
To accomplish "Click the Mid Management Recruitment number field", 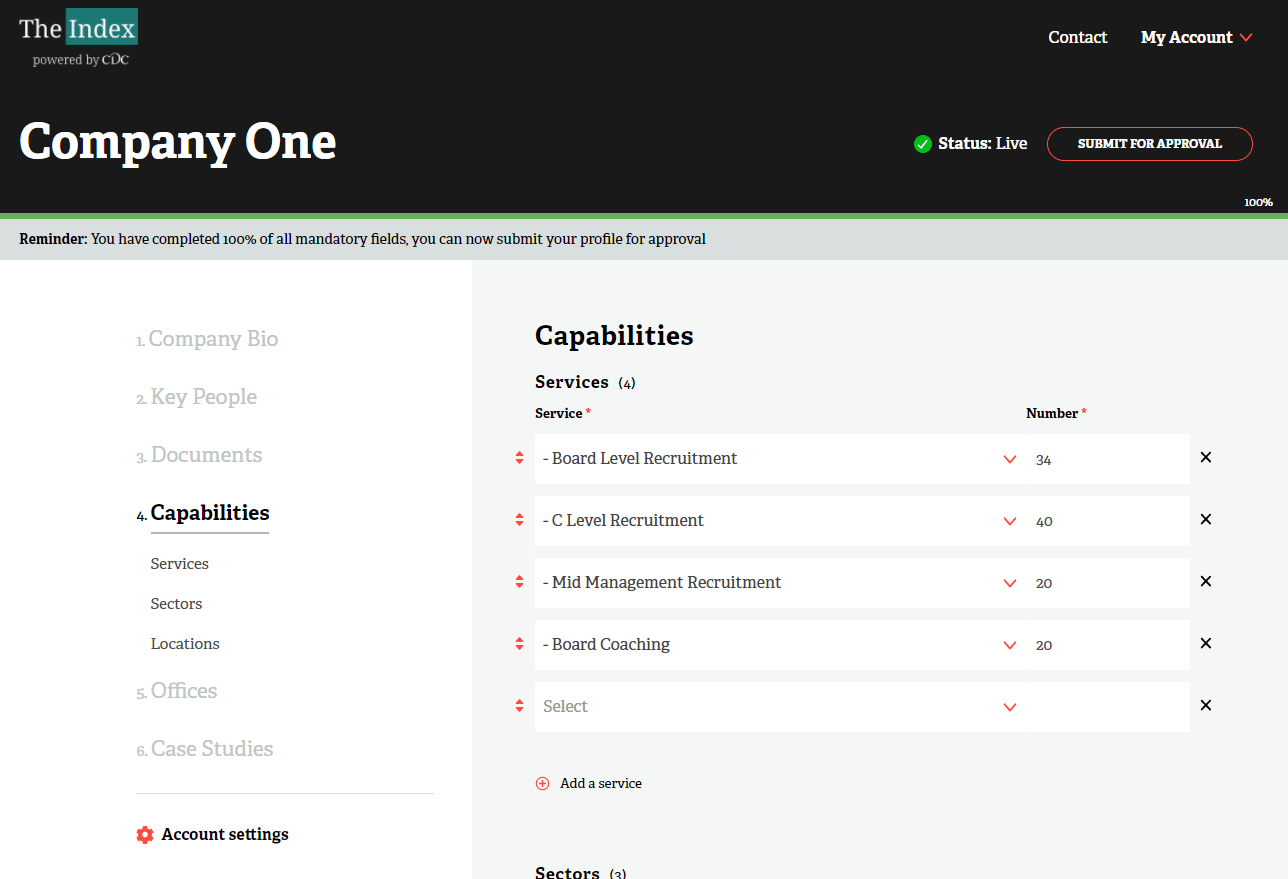I will 1105,583.
